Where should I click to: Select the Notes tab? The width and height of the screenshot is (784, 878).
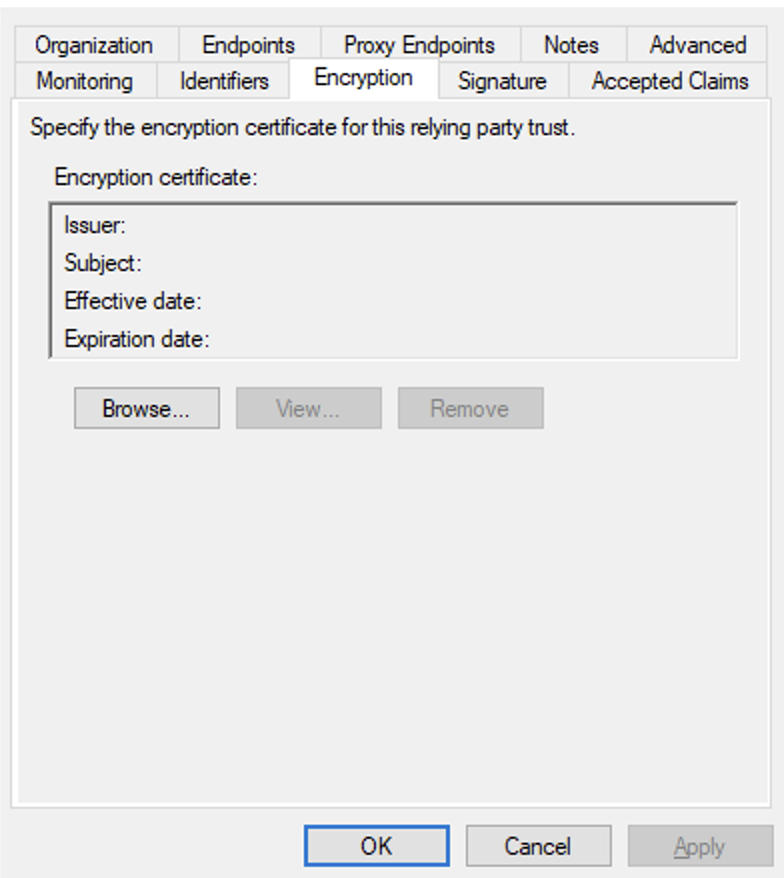click(x=571, y=45)
